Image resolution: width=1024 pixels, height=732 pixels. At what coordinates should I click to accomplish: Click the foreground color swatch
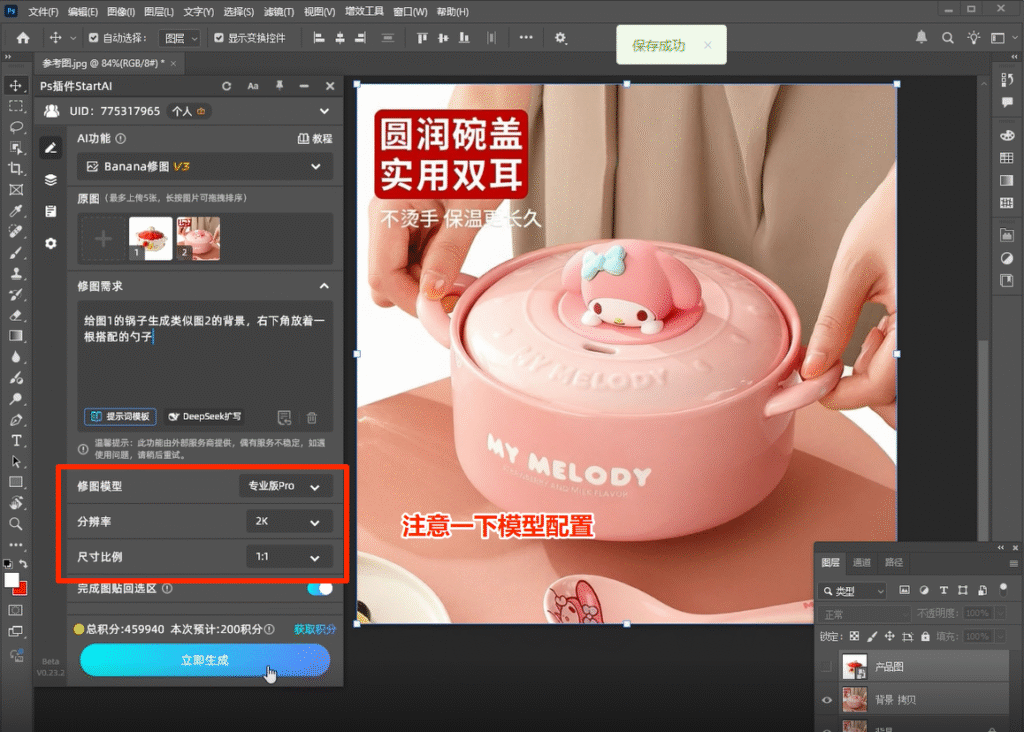pyautogui.click(x=12, y=580)
